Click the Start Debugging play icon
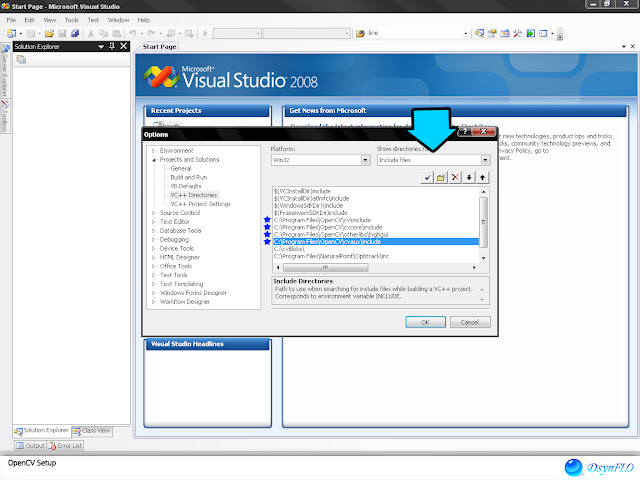Viewport: 640px width, 480px height. click(205, 33)
